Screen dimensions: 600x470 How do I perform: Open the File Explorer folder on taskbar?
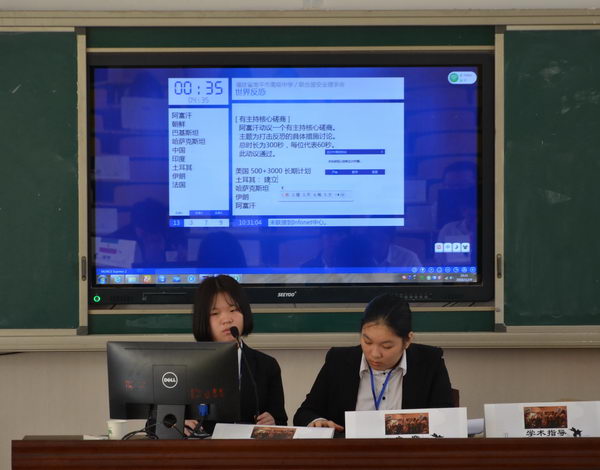[x=132, y=279]
